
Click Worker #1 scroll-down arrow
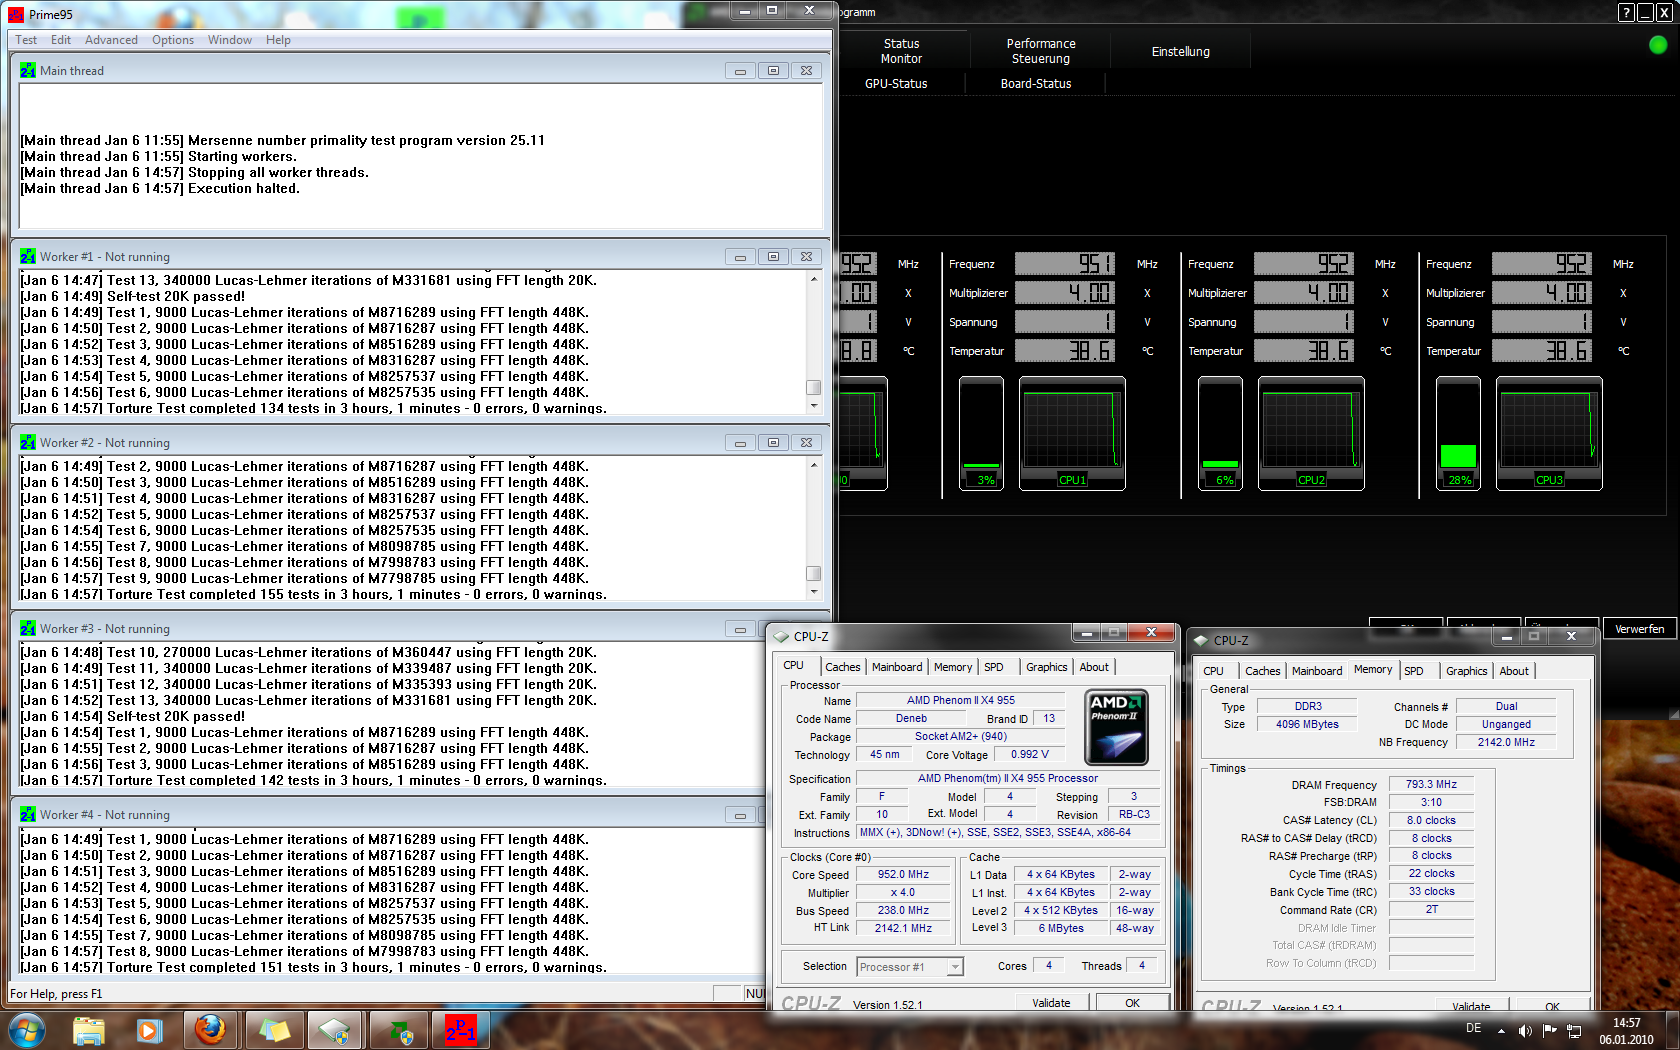click(x=814, y=406)
